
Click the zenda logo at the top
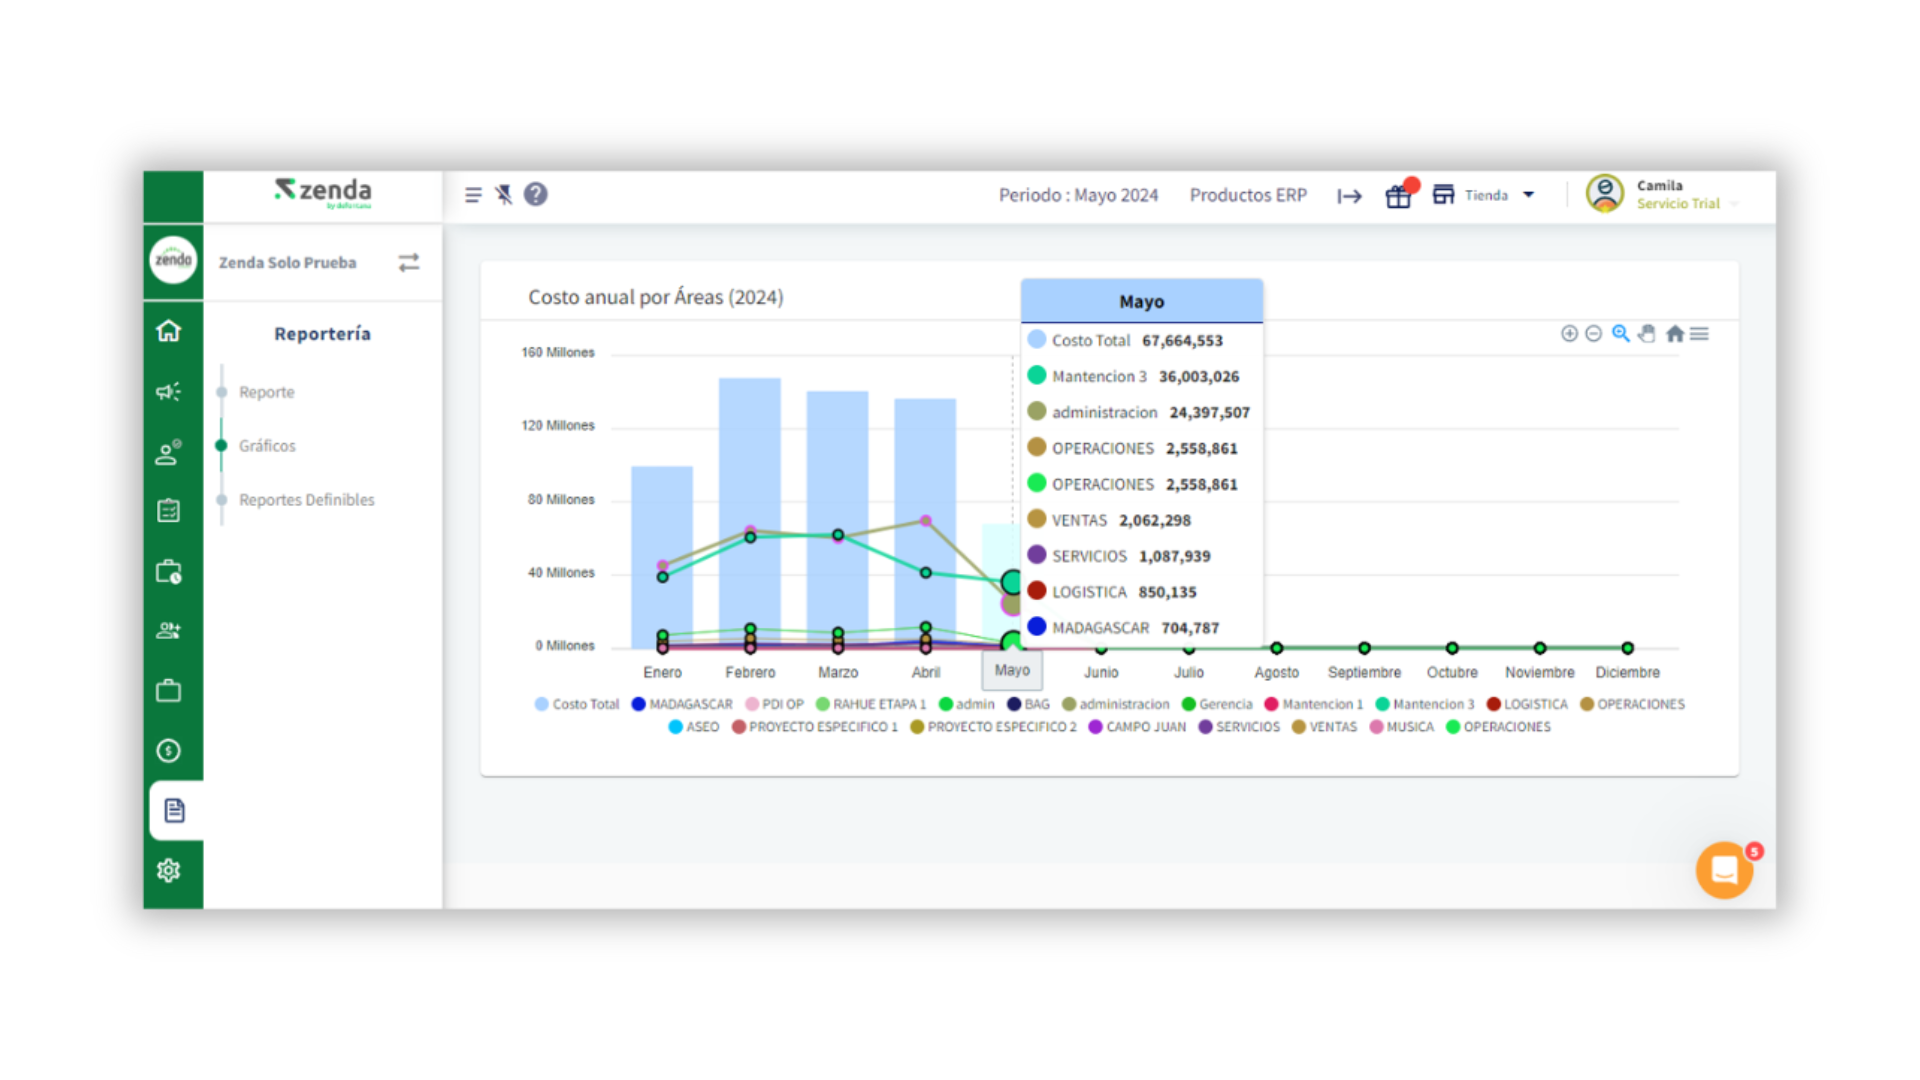(x=323, y=192)
